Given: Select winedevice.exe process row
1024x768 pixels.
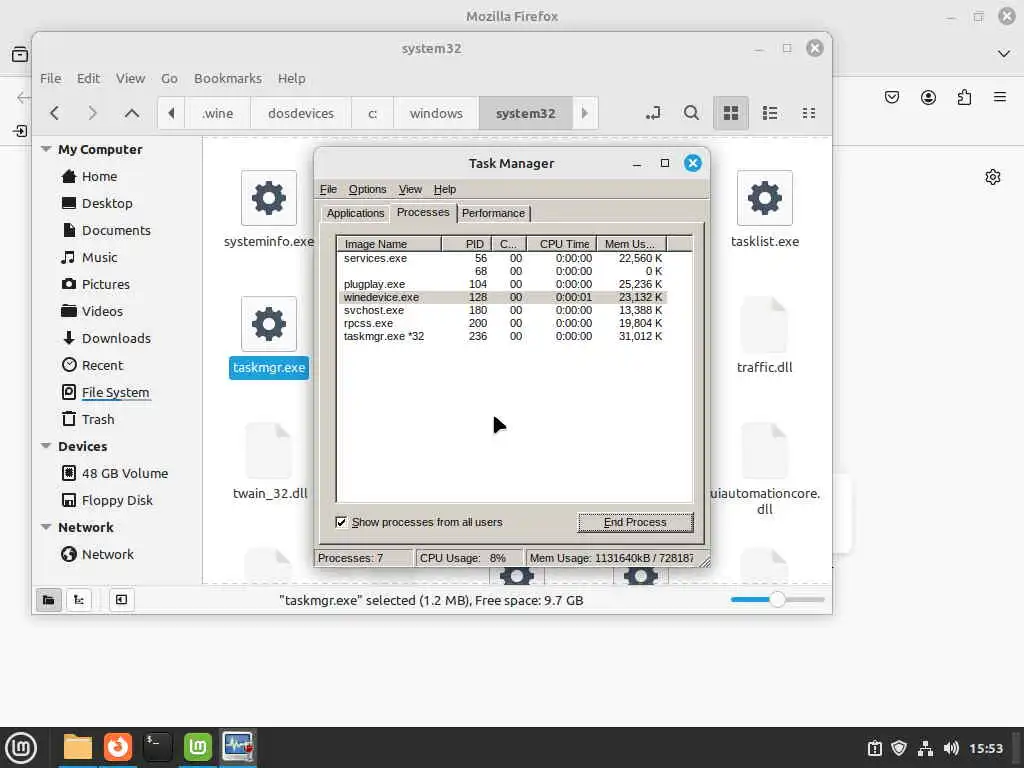Looking at the screenshot, I should click(x=502, y=297).
